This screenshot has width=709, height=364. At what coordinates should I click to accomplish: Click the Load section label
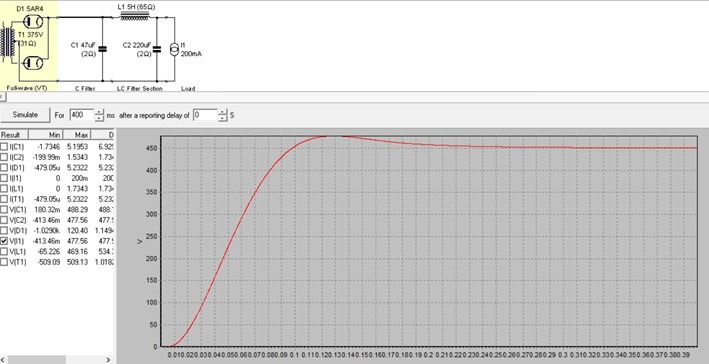(x=188, y=89)
